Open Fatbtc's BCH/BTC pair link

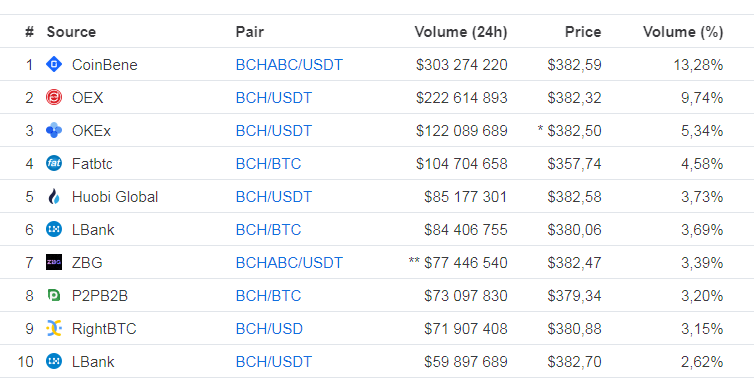coord(268,164)
